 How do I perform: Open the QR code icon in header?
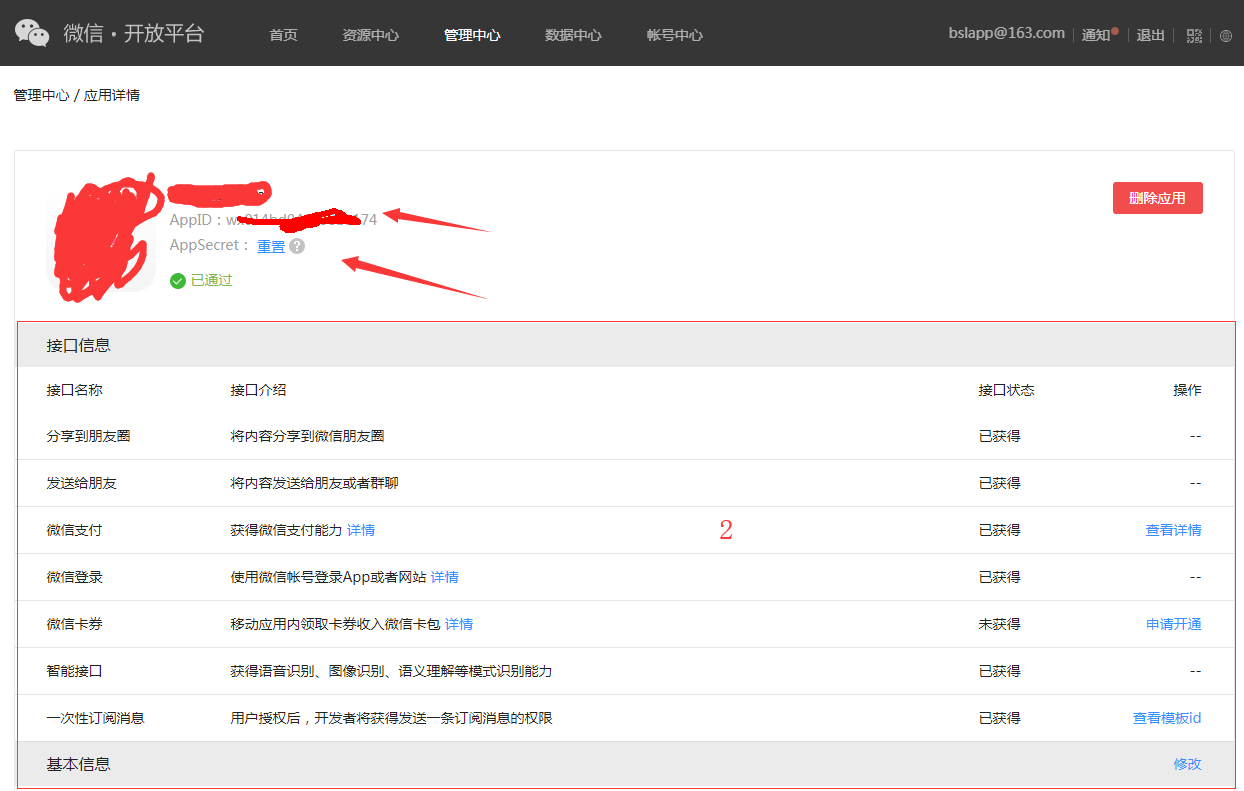tap(1194, 35)
